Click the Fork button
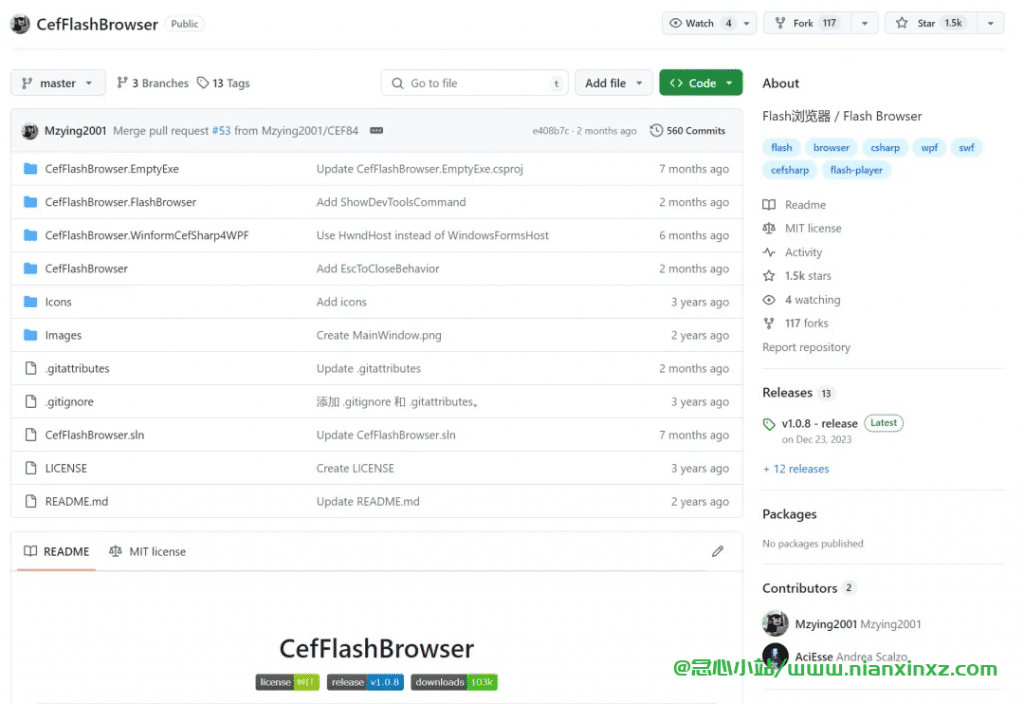The height and width of the screenshot is (704, 1024). (808, 24)
